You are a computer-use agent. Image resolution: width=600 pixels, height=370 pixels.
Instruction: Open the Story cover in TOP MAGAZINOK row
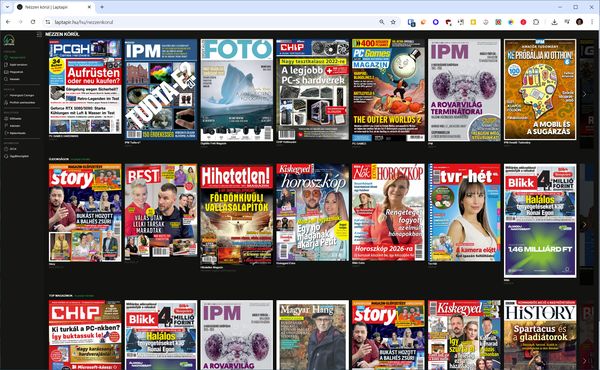click(x=388, y=335)
